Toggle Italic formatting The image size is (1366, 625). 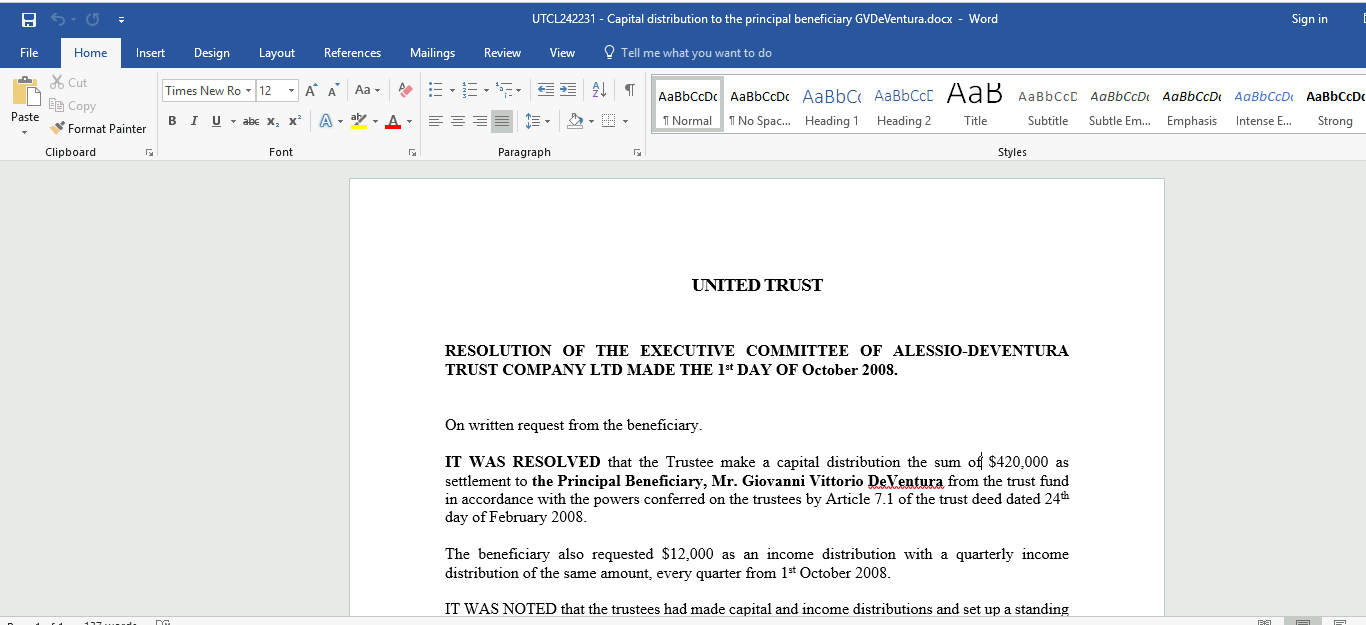[194, 121]
